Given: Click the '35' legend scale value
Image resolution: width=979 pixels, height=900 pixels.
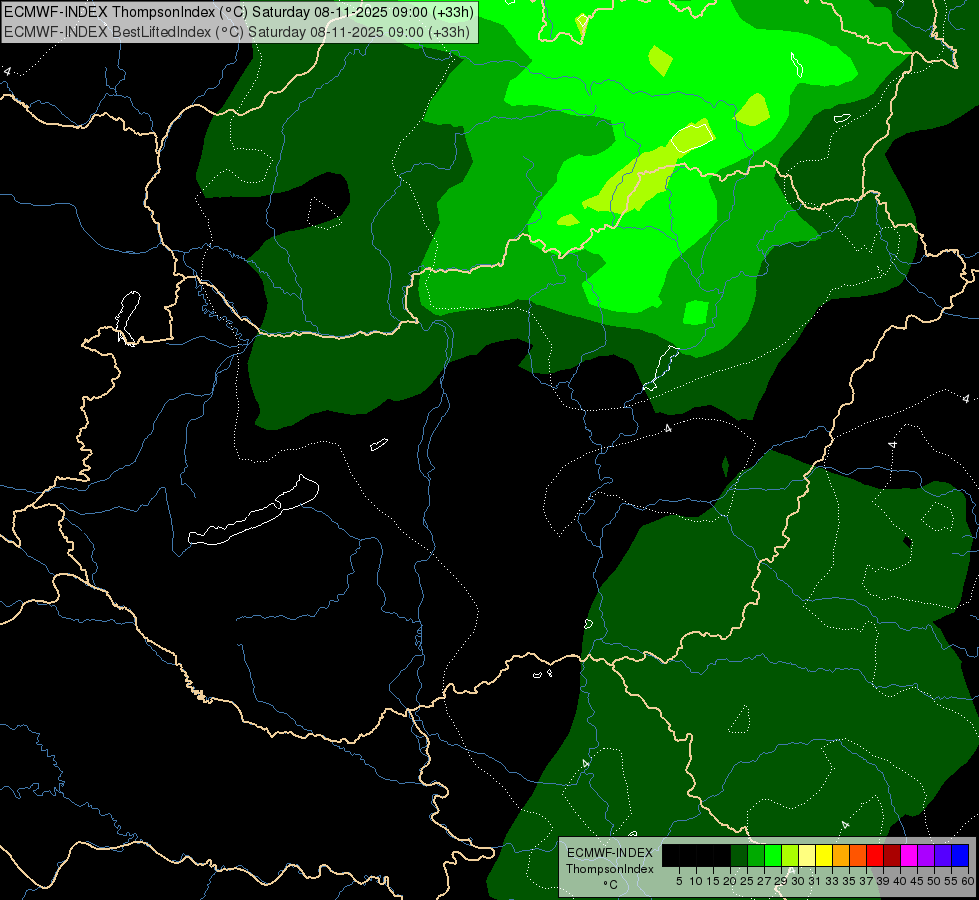Looking at the screenshot, I should [x=849, y=881].
